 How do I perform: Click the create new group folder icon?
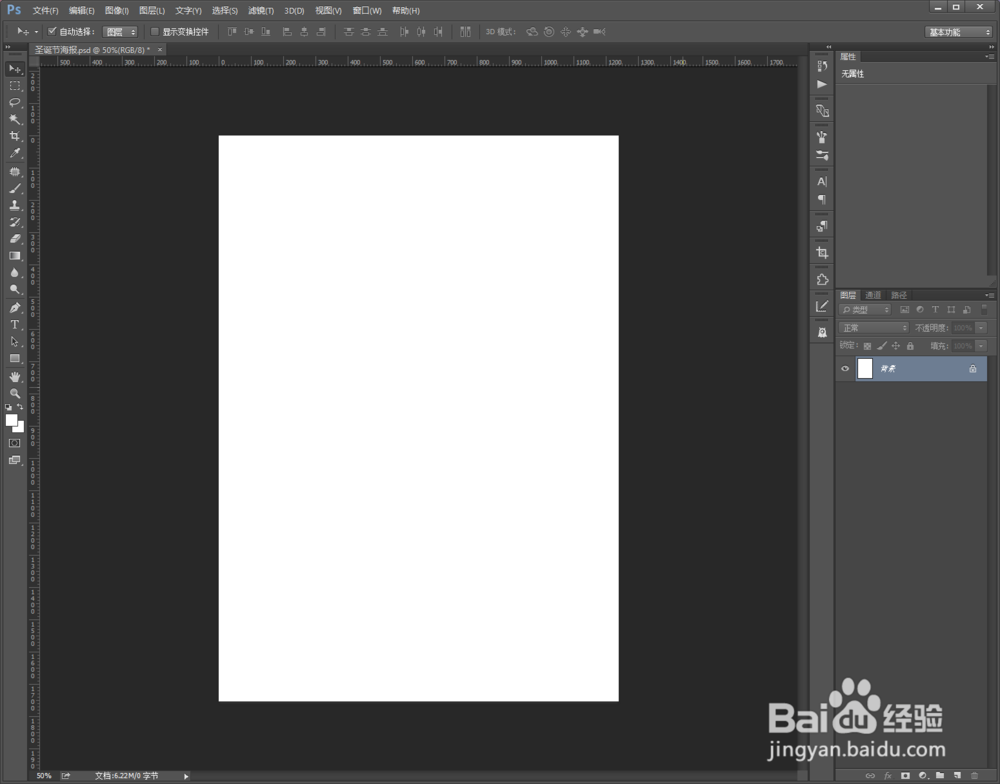click(940, 776)
